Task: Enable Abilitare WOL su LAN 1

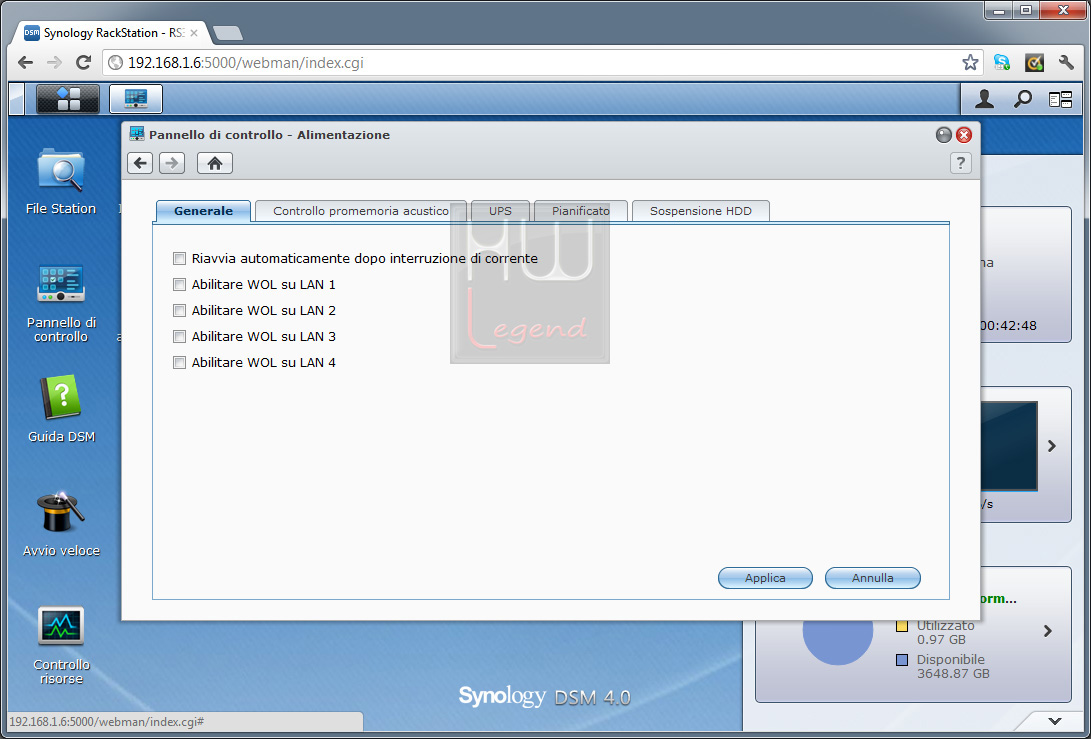Action: click(x=180, y=285)
